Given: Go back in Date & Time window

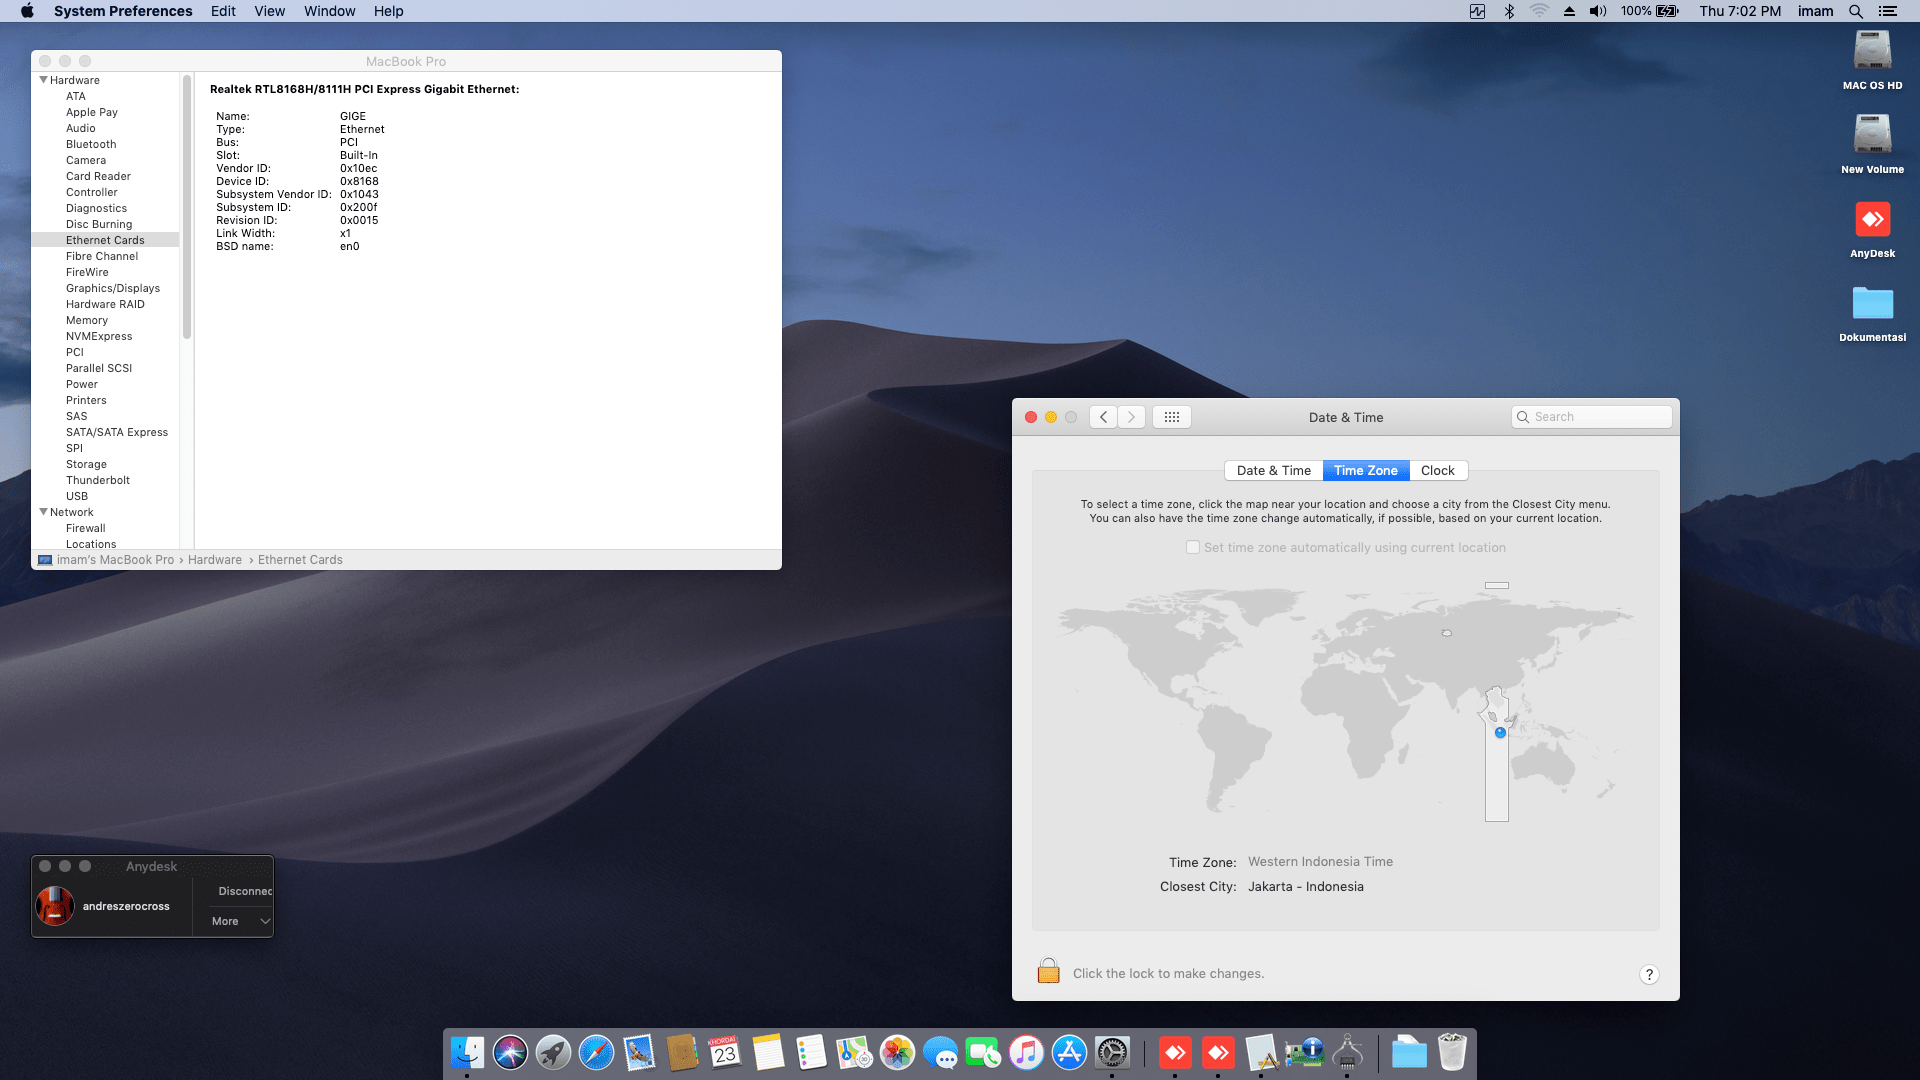Looking at the screenshot, I should (x=1103, y=417).
